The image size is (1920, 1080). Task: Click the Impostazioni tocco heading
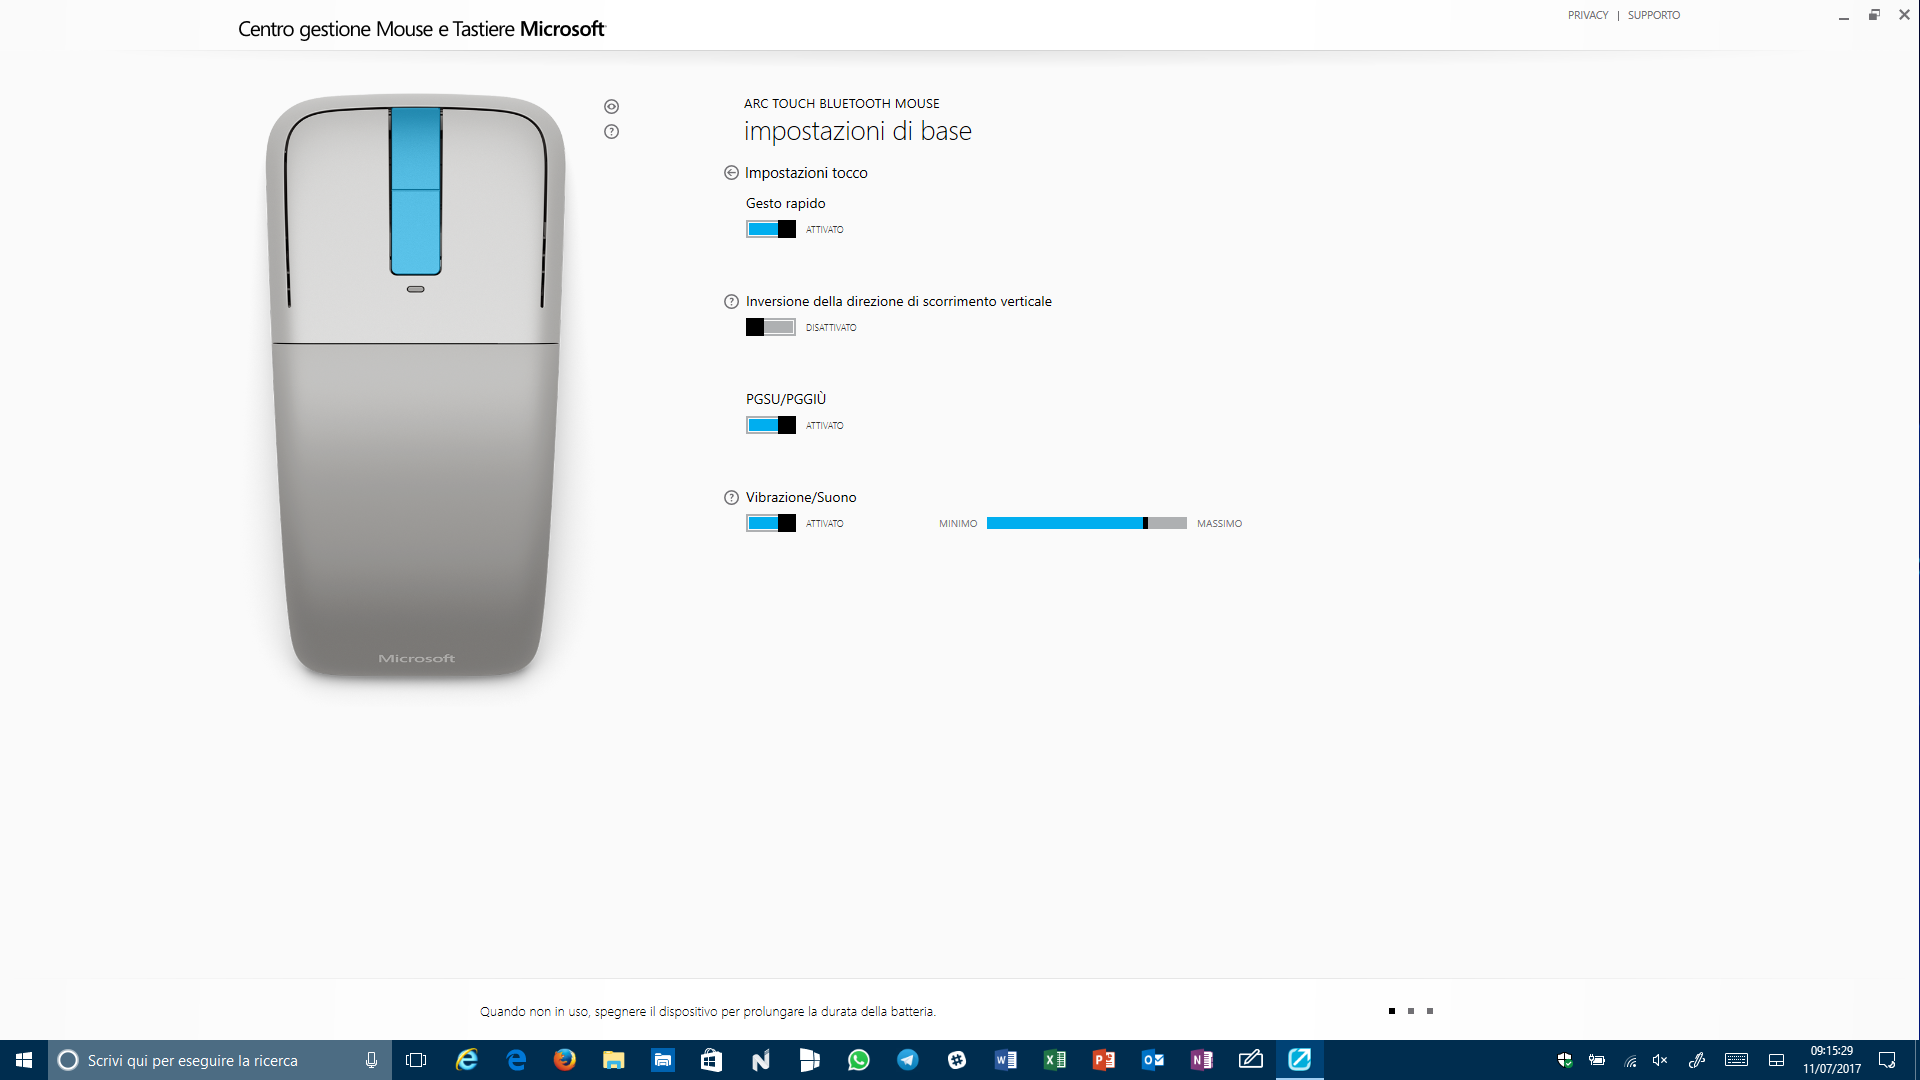click(x=806, y=173)
